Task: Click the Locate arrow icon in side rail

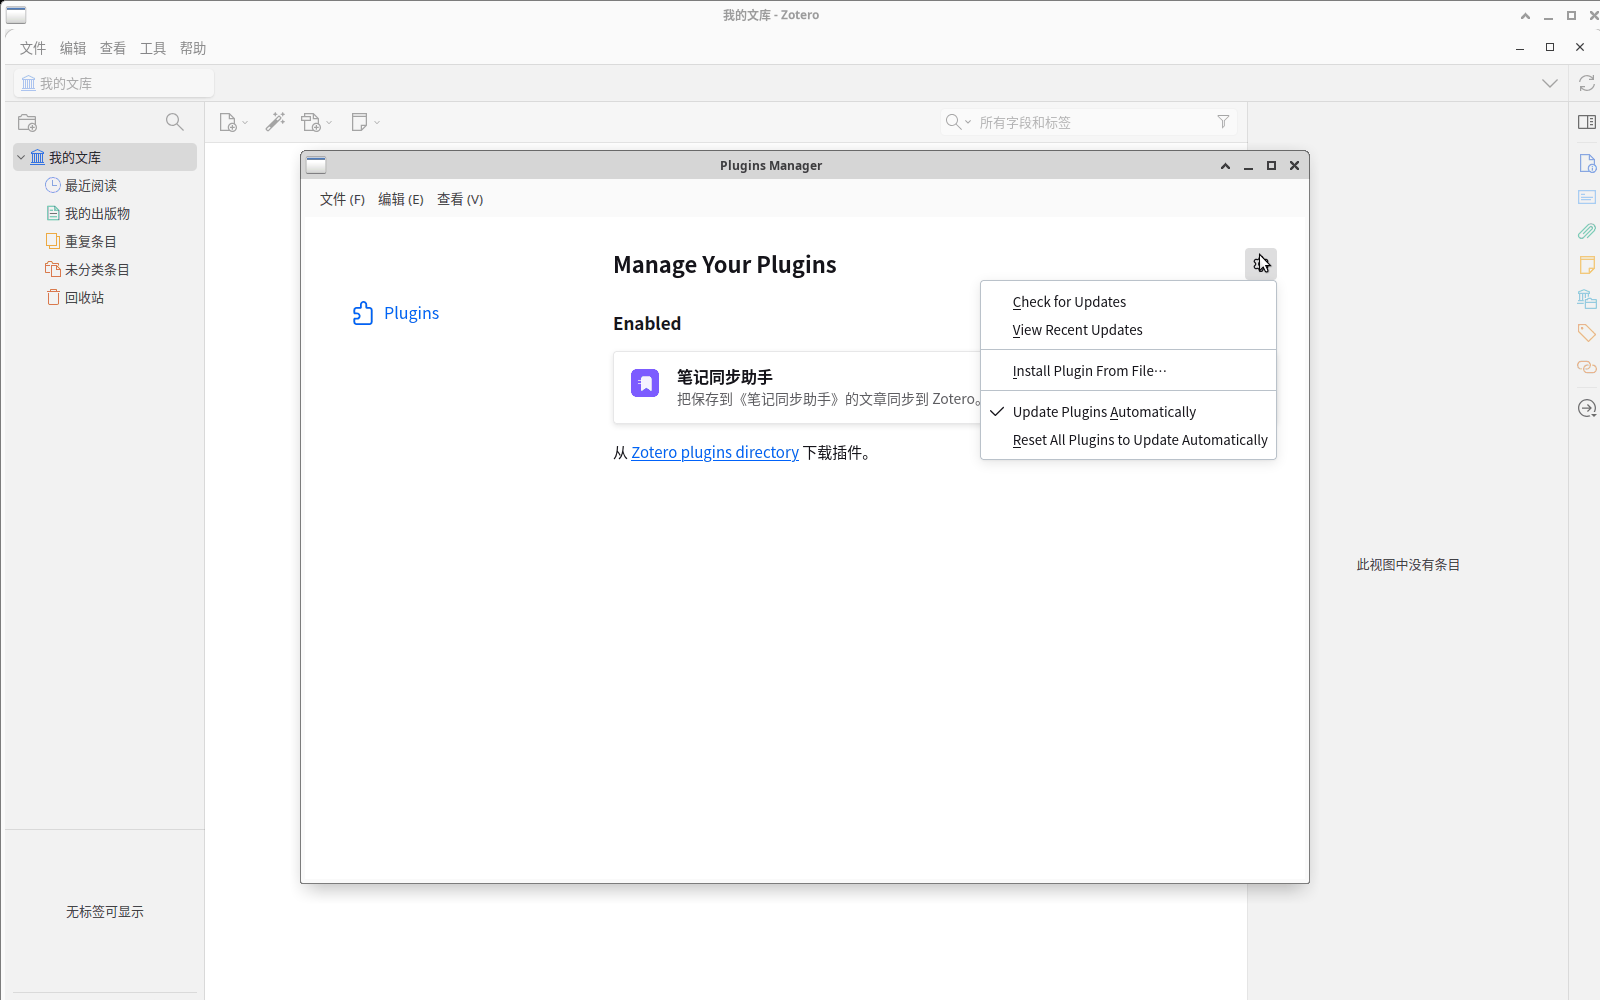Action: point(1587,408)
